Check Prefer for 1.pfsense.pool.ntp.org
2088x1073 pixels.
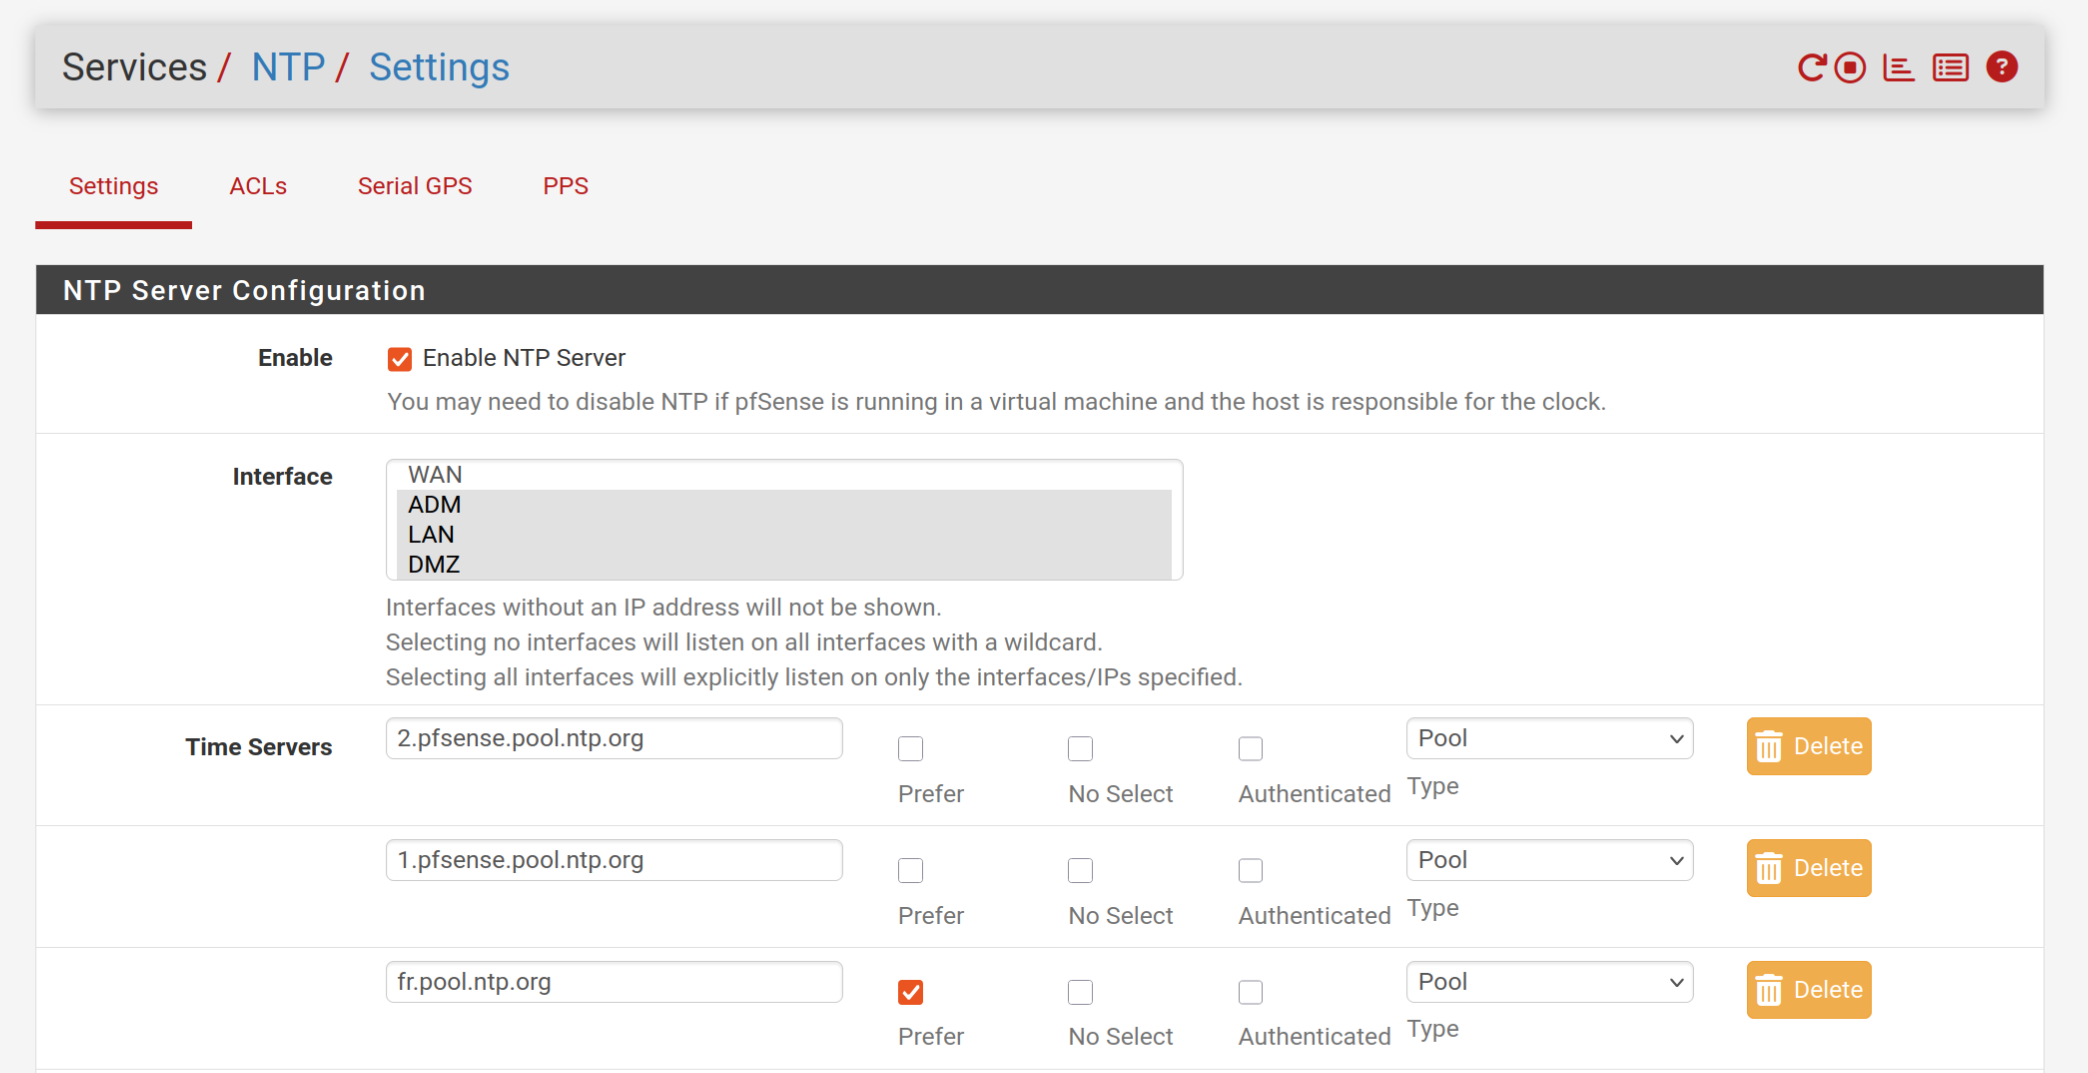911,870
